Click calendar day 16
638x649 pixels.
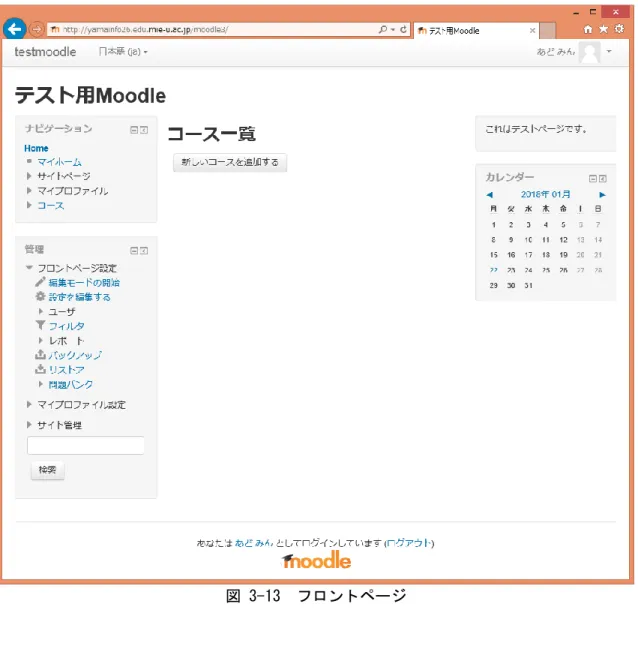[511, 255]
